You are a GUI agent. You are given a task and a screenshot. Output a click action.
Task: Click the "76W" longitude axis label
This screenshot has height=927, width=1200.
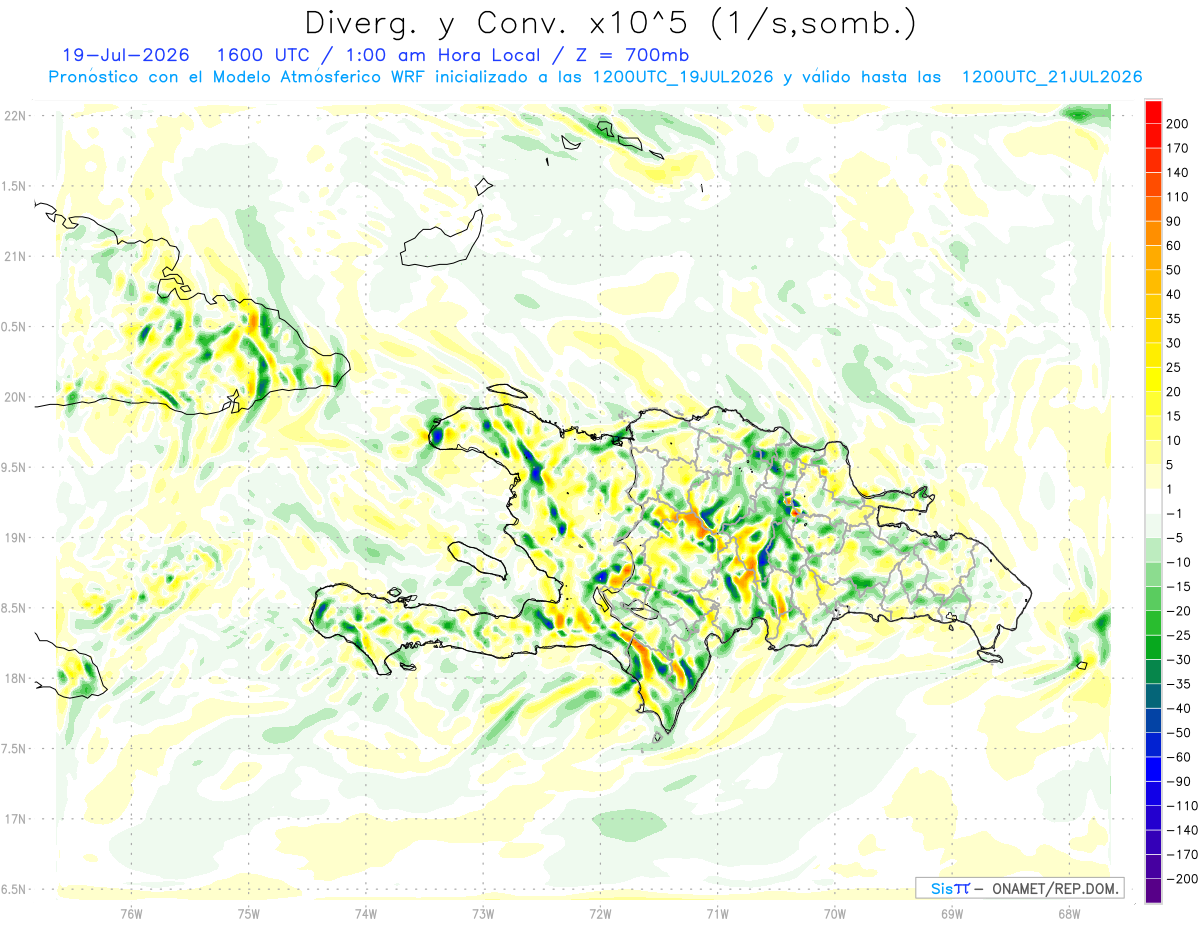pos(131,913)
